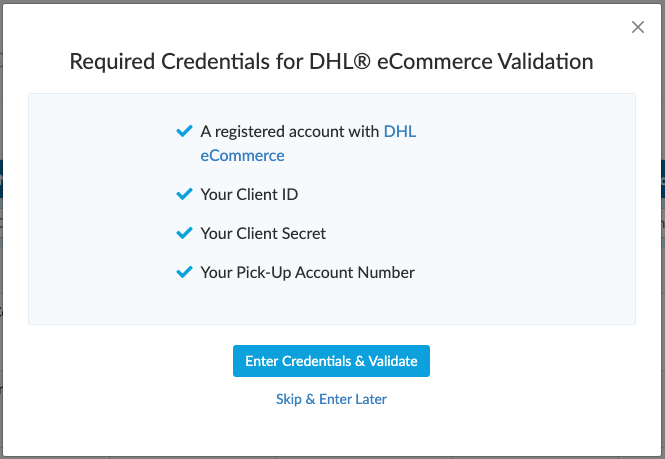Click checkmark beside the registered account item
This screenshot has height=459, width=665.
[x=183, y=131]
